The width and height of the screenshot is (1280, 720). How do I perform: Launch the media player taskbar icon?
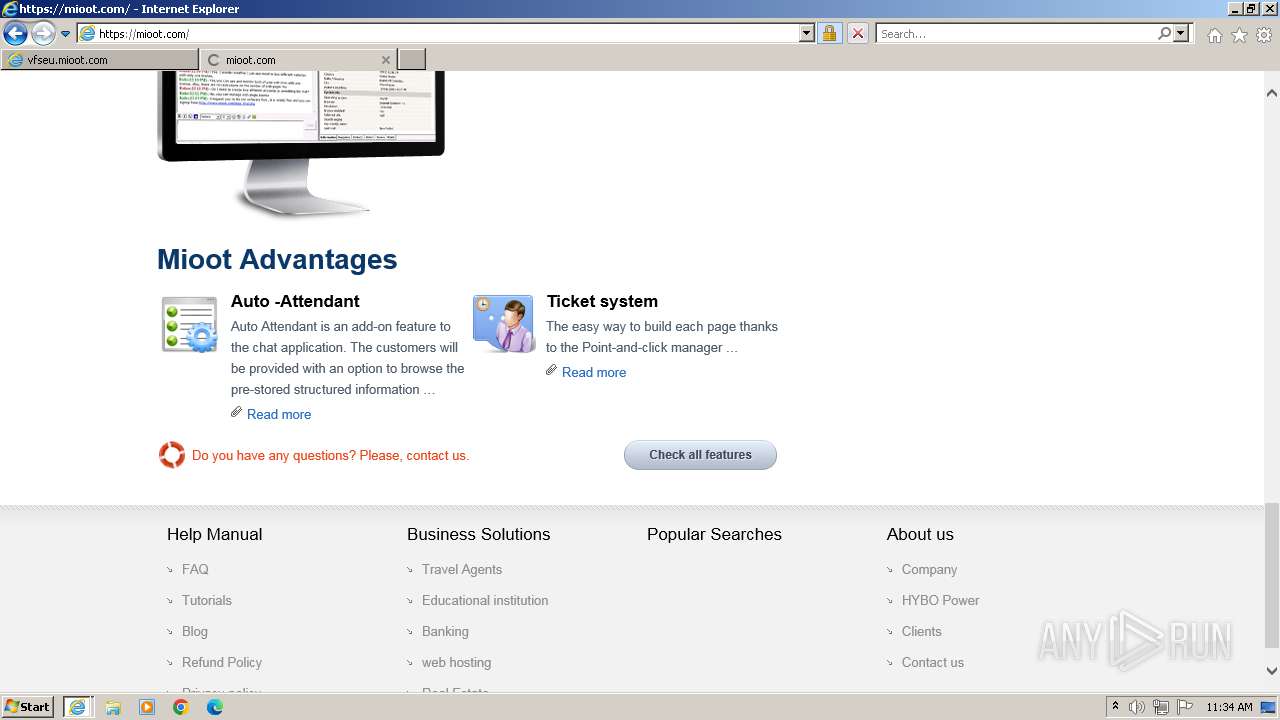(147, 707)
